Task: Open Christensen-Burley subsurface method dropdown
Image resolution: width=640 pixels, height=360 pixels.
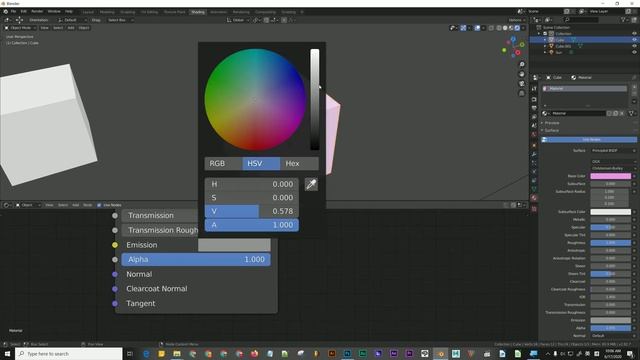Action: [x=613, y=168]
